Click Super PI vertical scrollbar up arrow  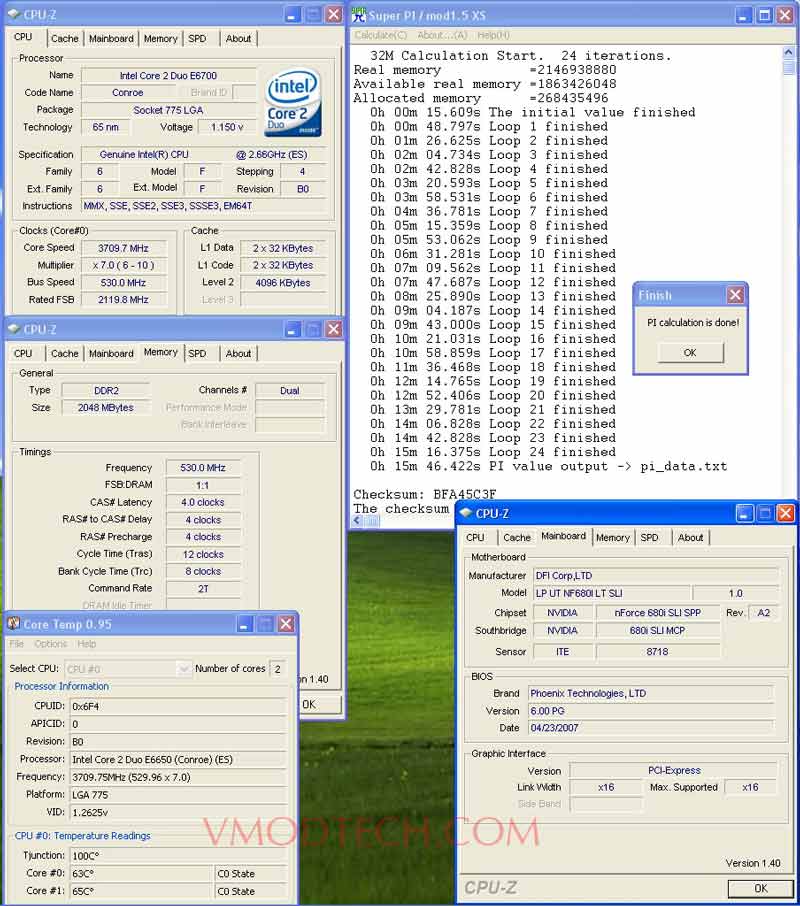(x=788, y=52)
